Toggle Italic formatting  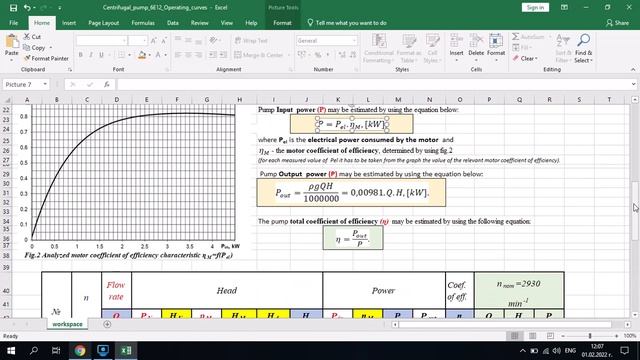coord(91,55)
